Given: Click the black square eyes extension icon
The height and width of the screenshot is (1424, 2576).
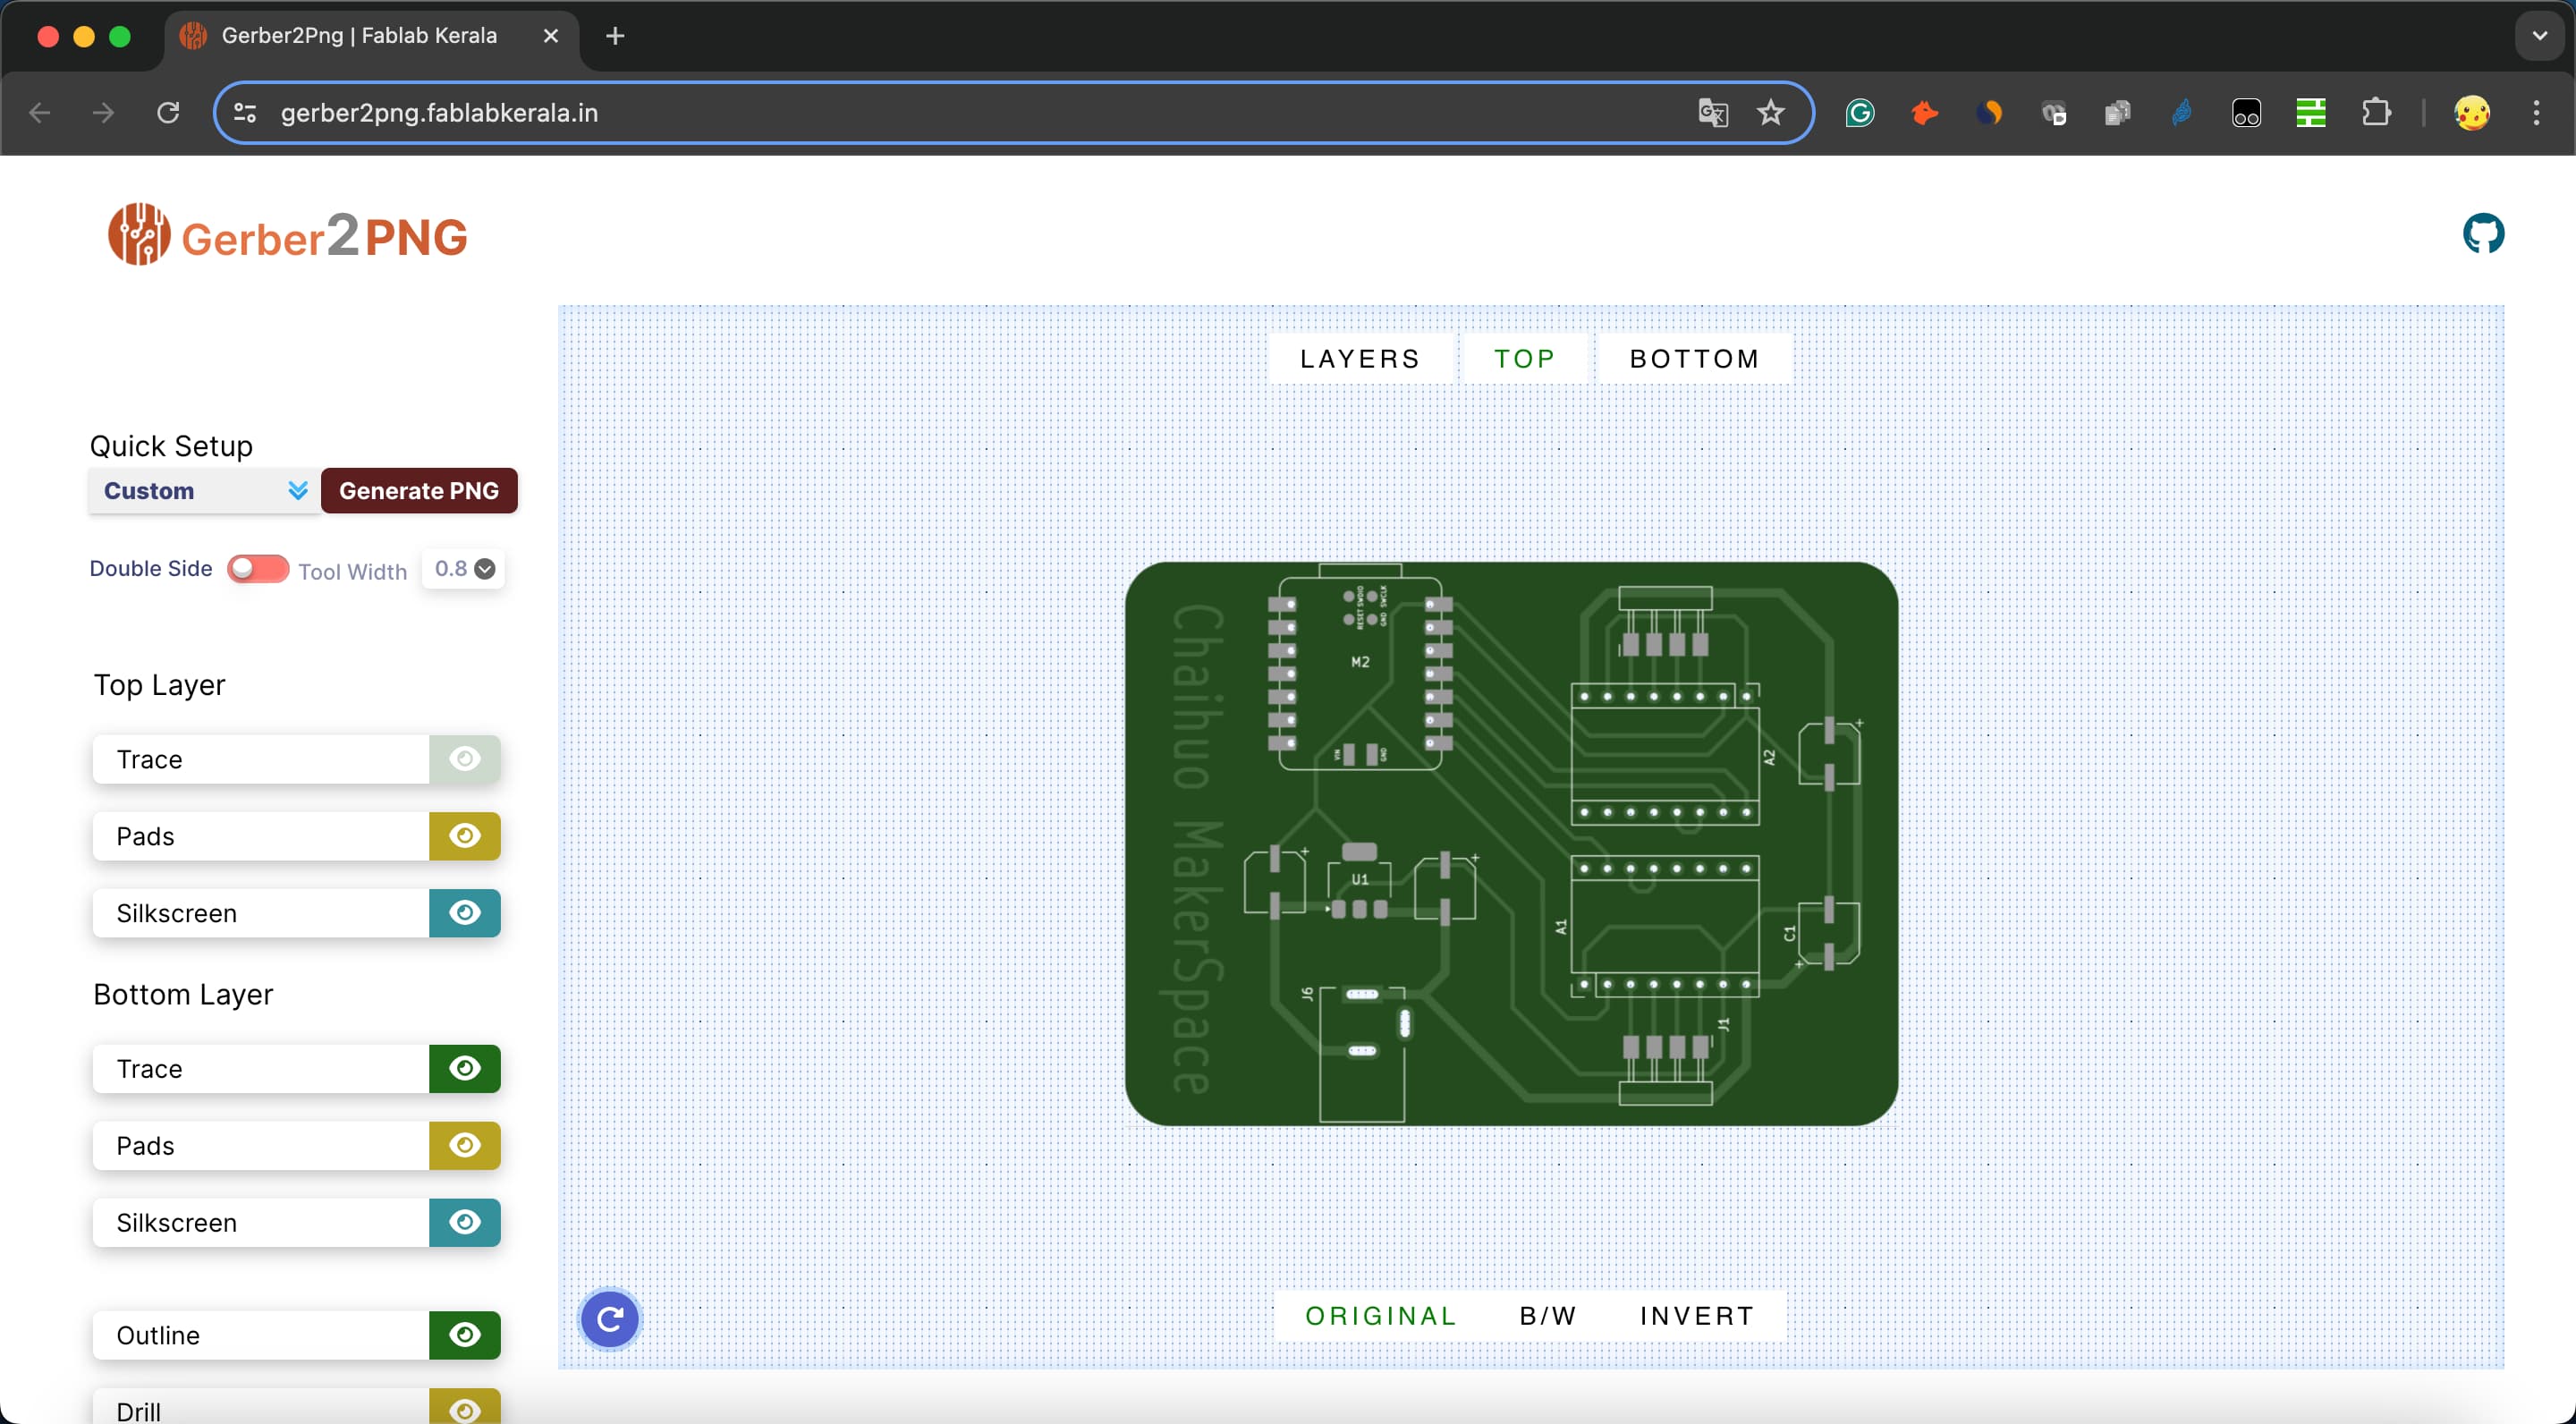Looking at the screenshot, I should point(2247,113).
